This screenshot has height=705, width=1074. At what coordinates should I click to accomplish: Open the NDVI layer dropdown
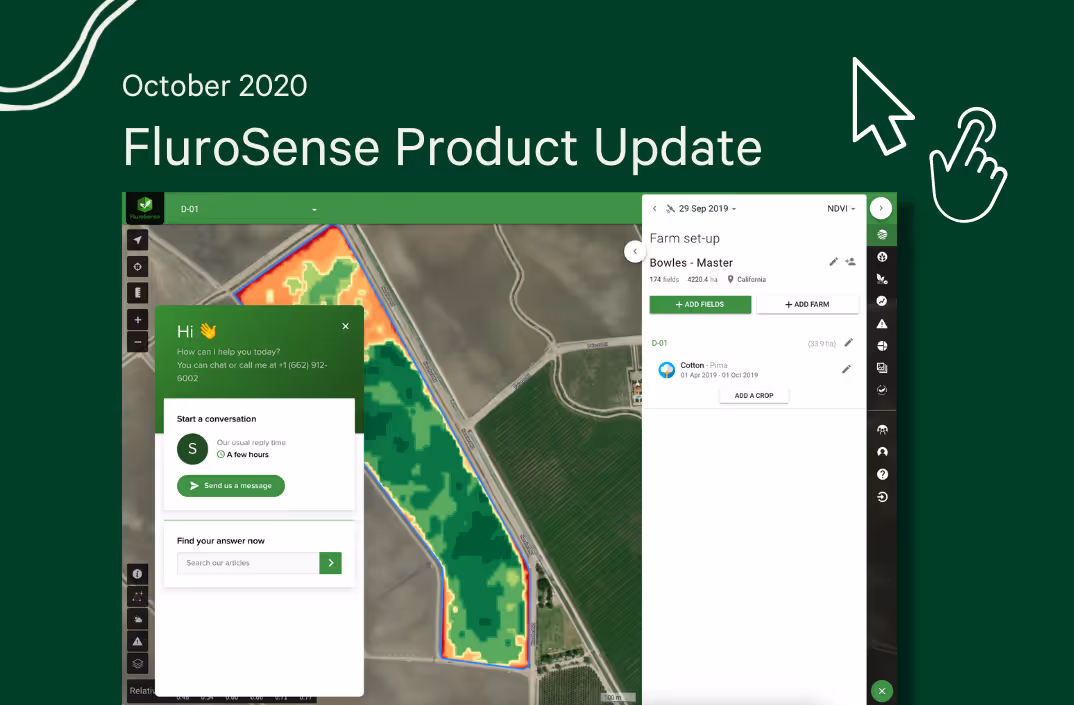pyautogui.click(x=841, y=208)
